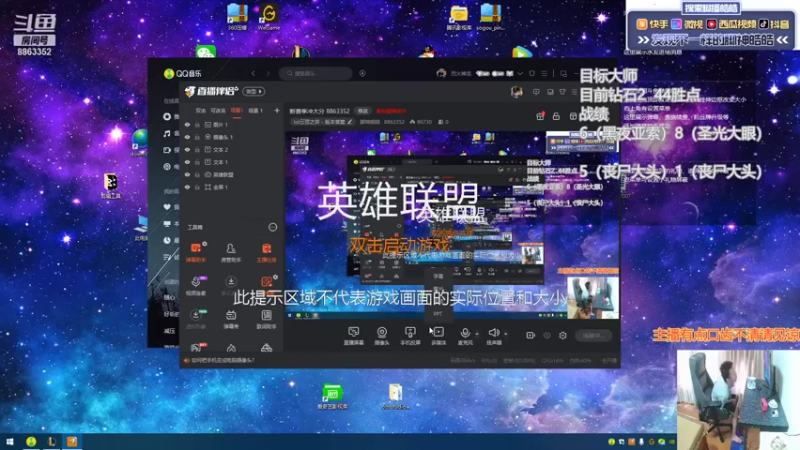Toggle lock on 全屏 1 source
This screenshot has height=450, width=800.
pyautogui.click(x=197, y=187)
